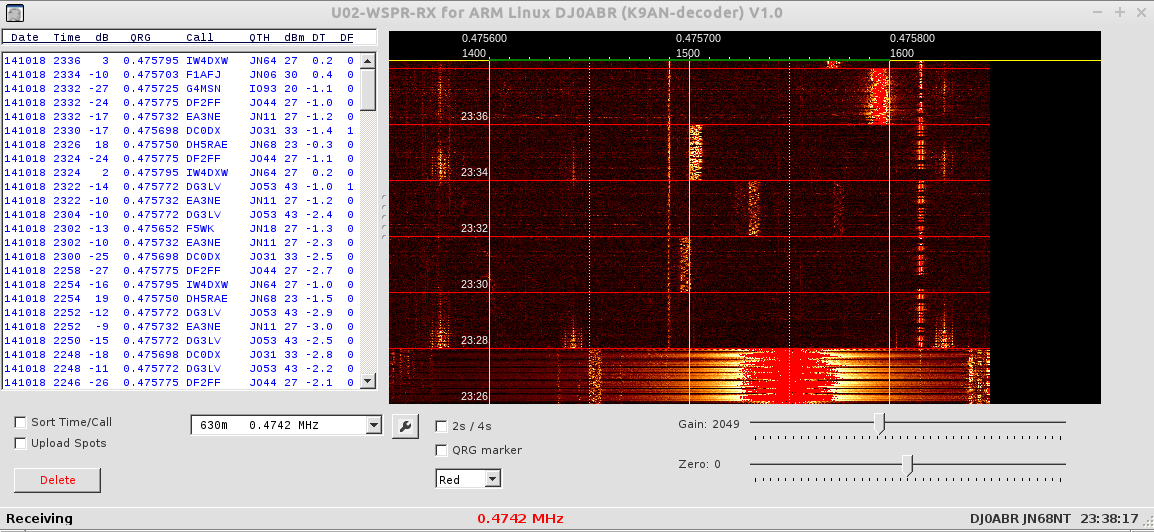Click the Receiving status text
Image resolution: width=1154 pixels, height=532 pixels.
[x=39, y=519]
